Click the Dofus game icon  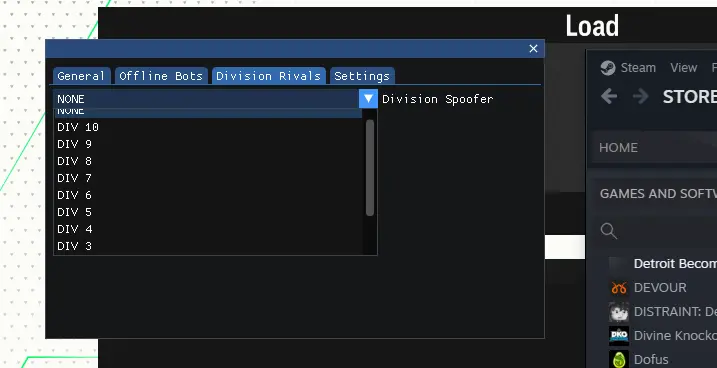[619, 359]
